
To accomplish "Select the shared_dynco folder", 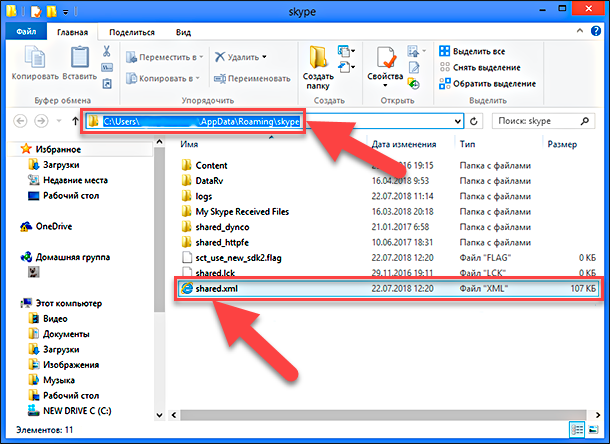I will (215, 227).
